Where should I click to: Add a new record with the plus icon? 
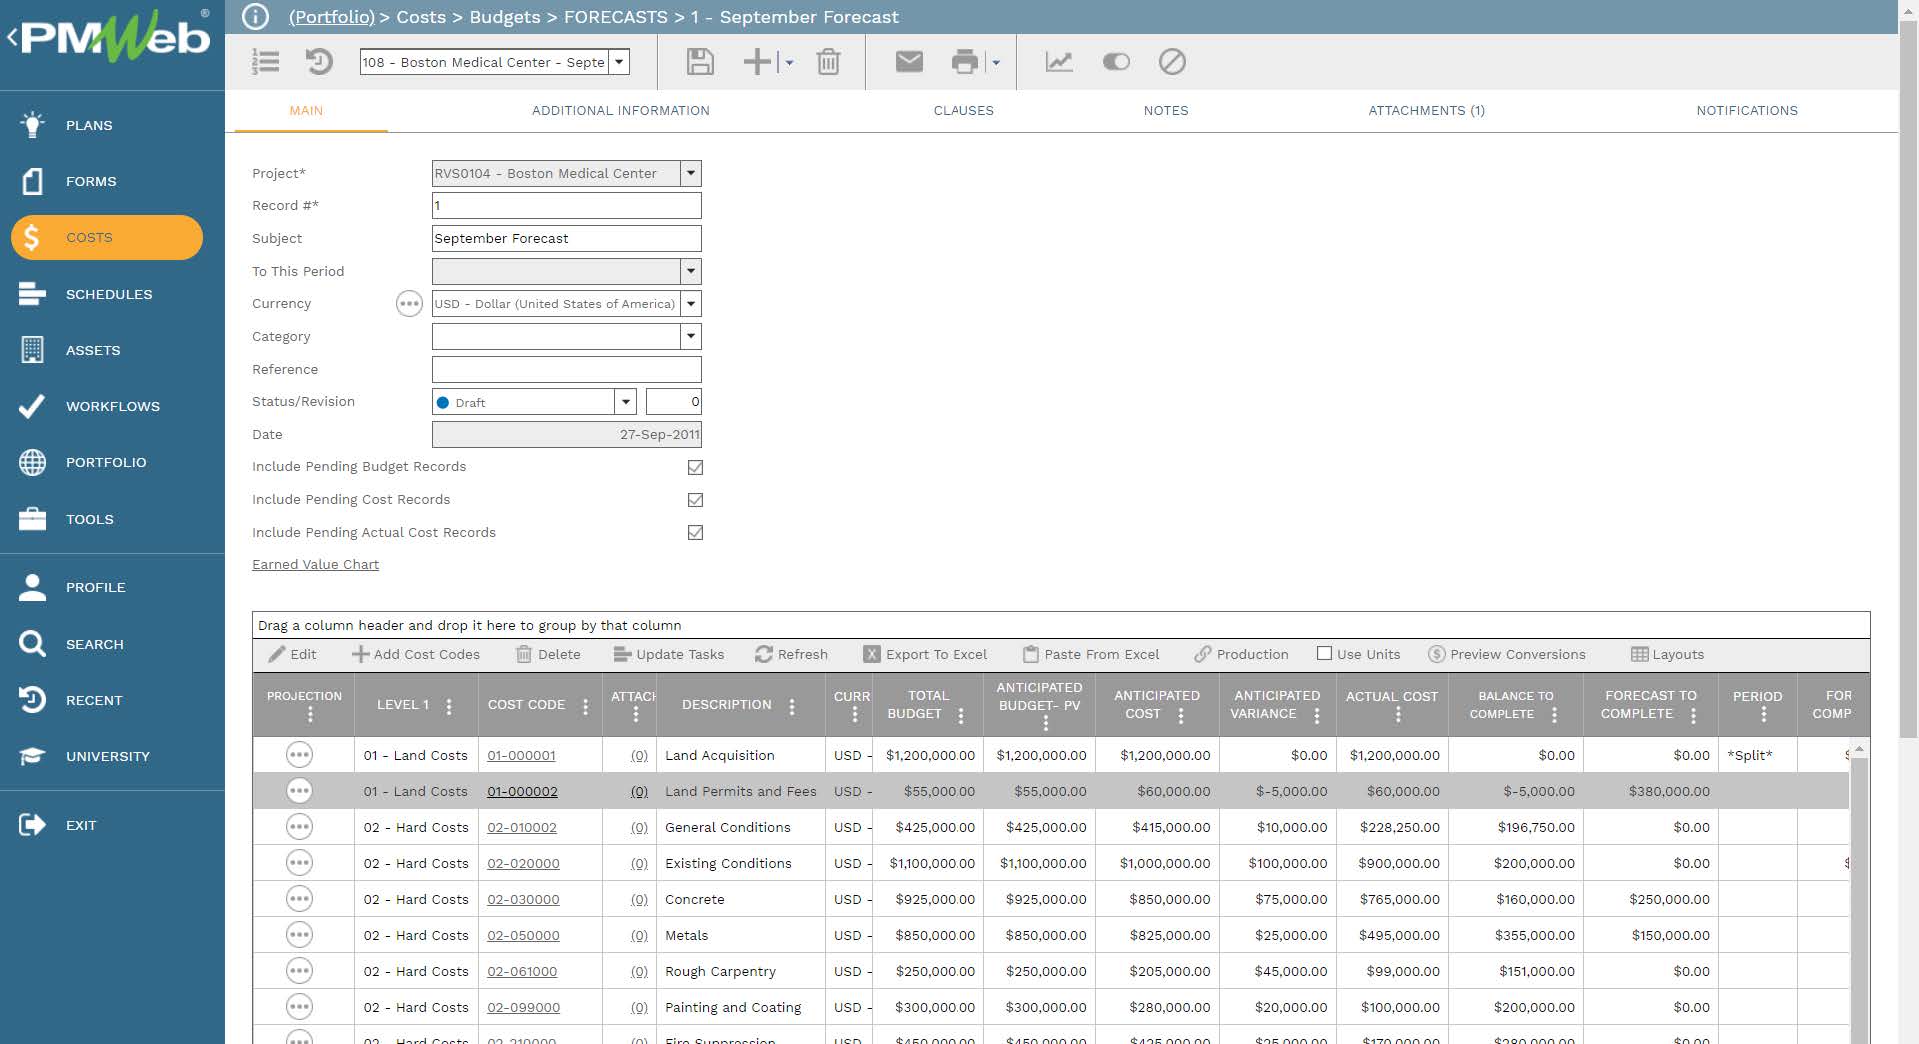pyautogui.click(x=757, y=62)
